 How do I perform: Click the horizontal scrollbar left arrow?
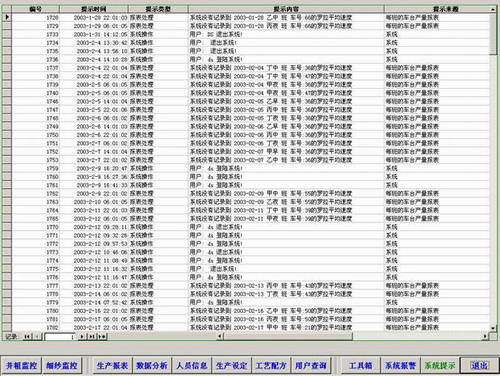[220, 336]
